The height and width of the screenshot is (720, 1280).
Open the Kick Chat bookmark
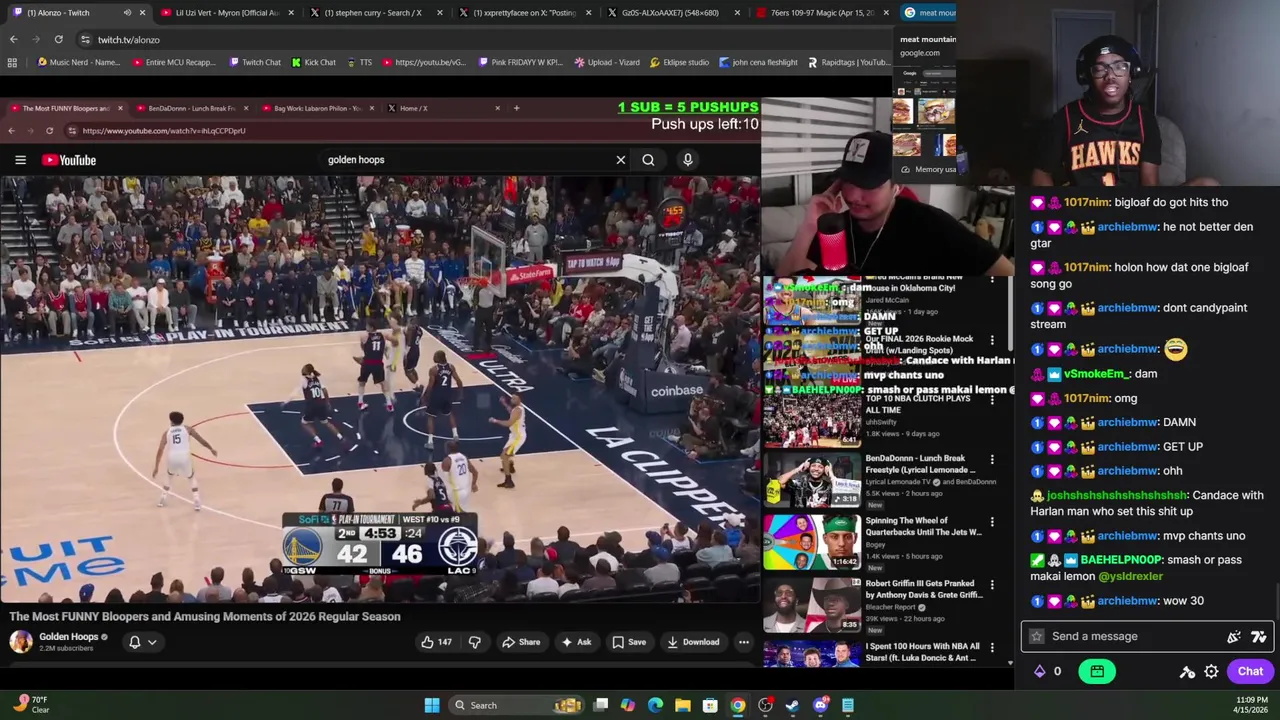click(x=314, y=62)
